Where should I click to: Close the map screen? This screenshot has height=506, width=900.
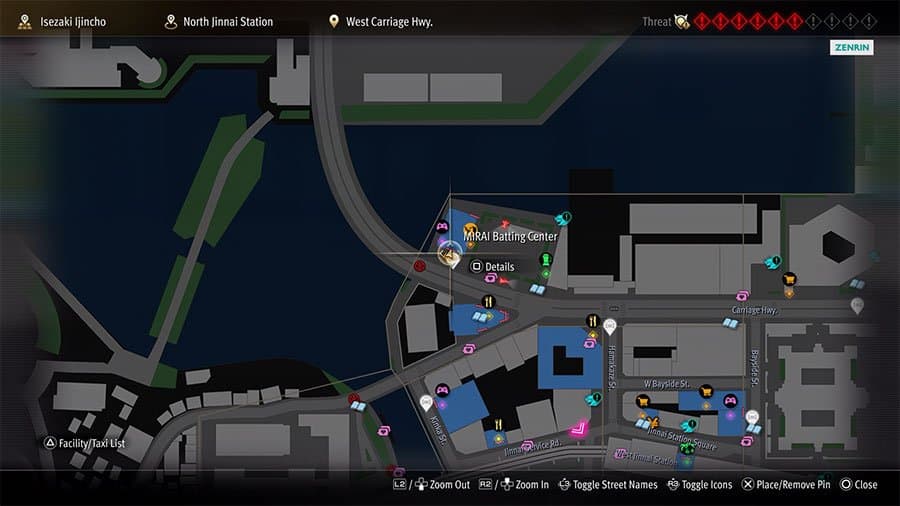click(x=859, y=485)
